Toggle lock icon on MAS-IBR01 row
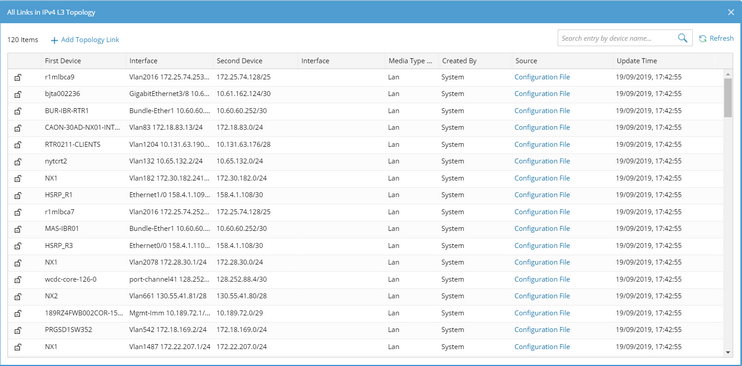Image resolution: width=742 pixels, height=366 pixels. [x=18, y=229]
